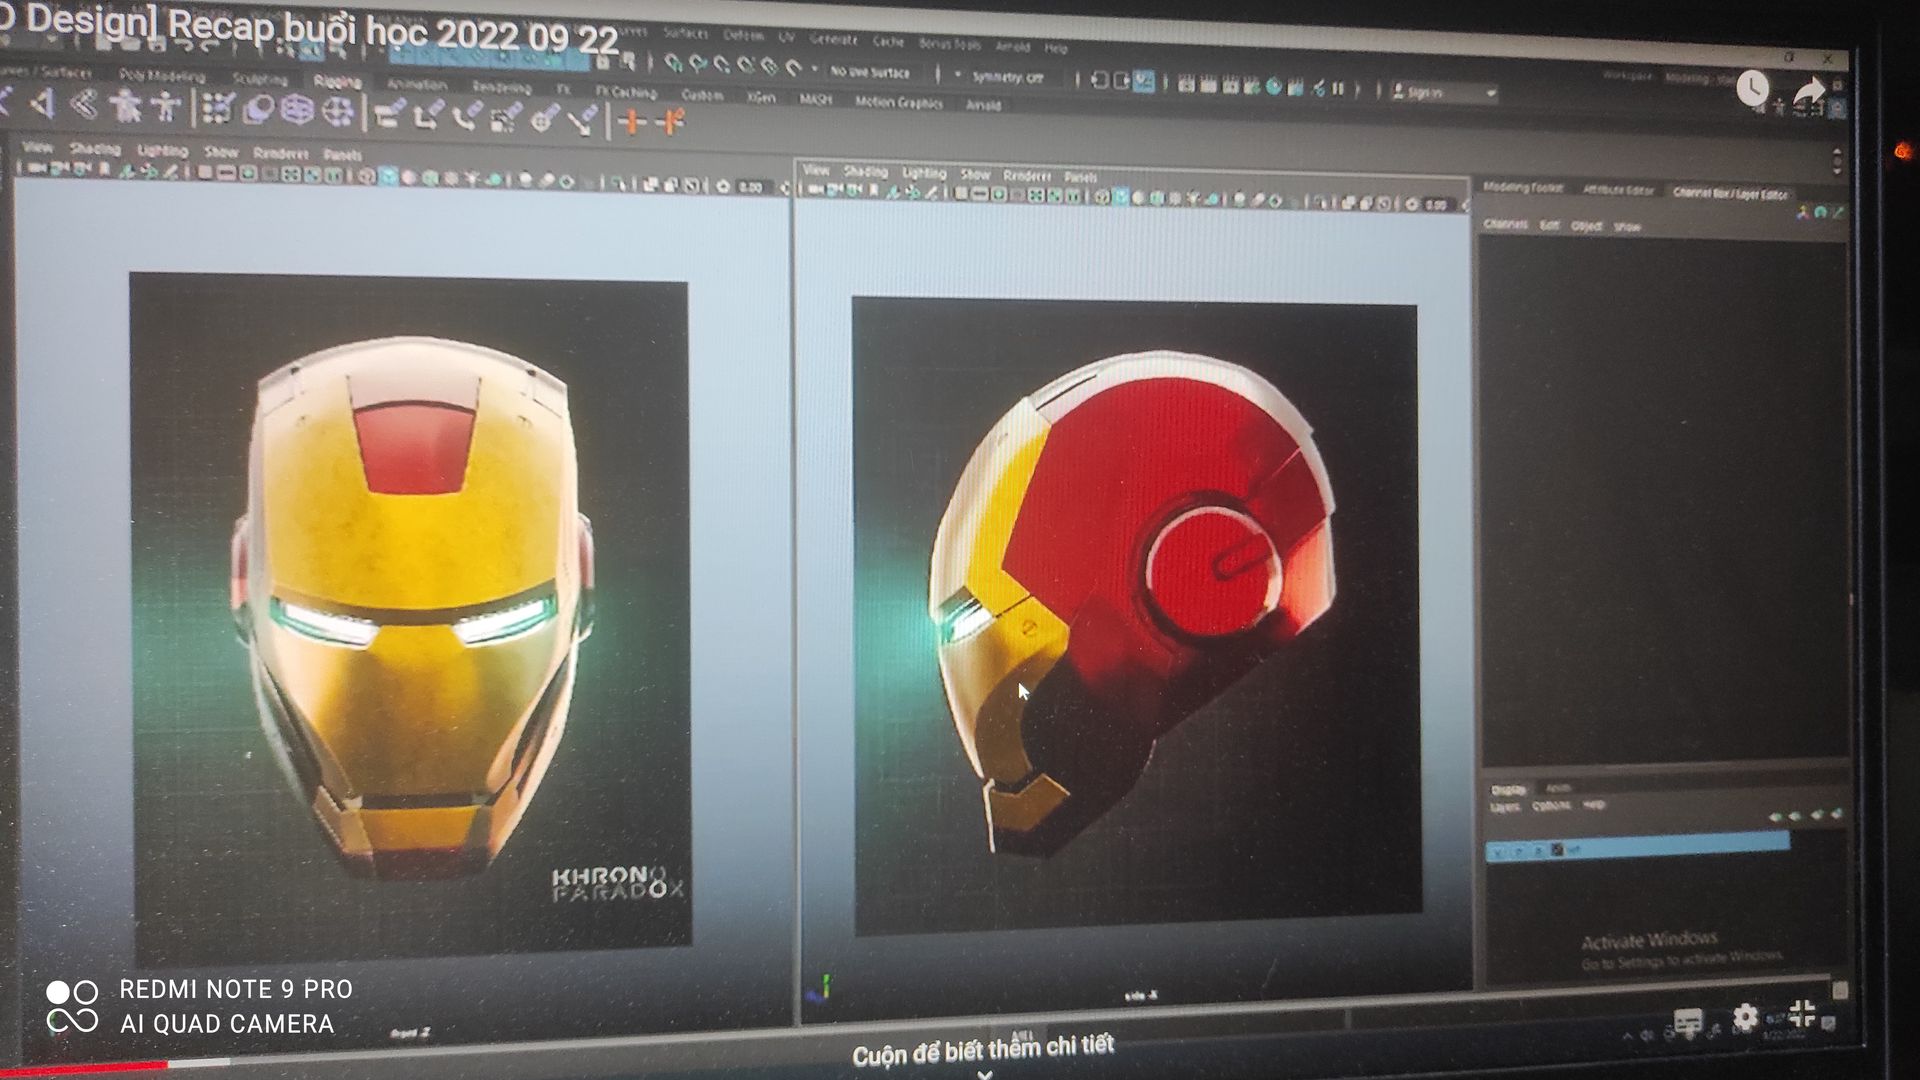The image size is (1920, 1080).
Task: Exit fullscreen in video player
Action: pyautogui.click(x=1802, y=1014)
